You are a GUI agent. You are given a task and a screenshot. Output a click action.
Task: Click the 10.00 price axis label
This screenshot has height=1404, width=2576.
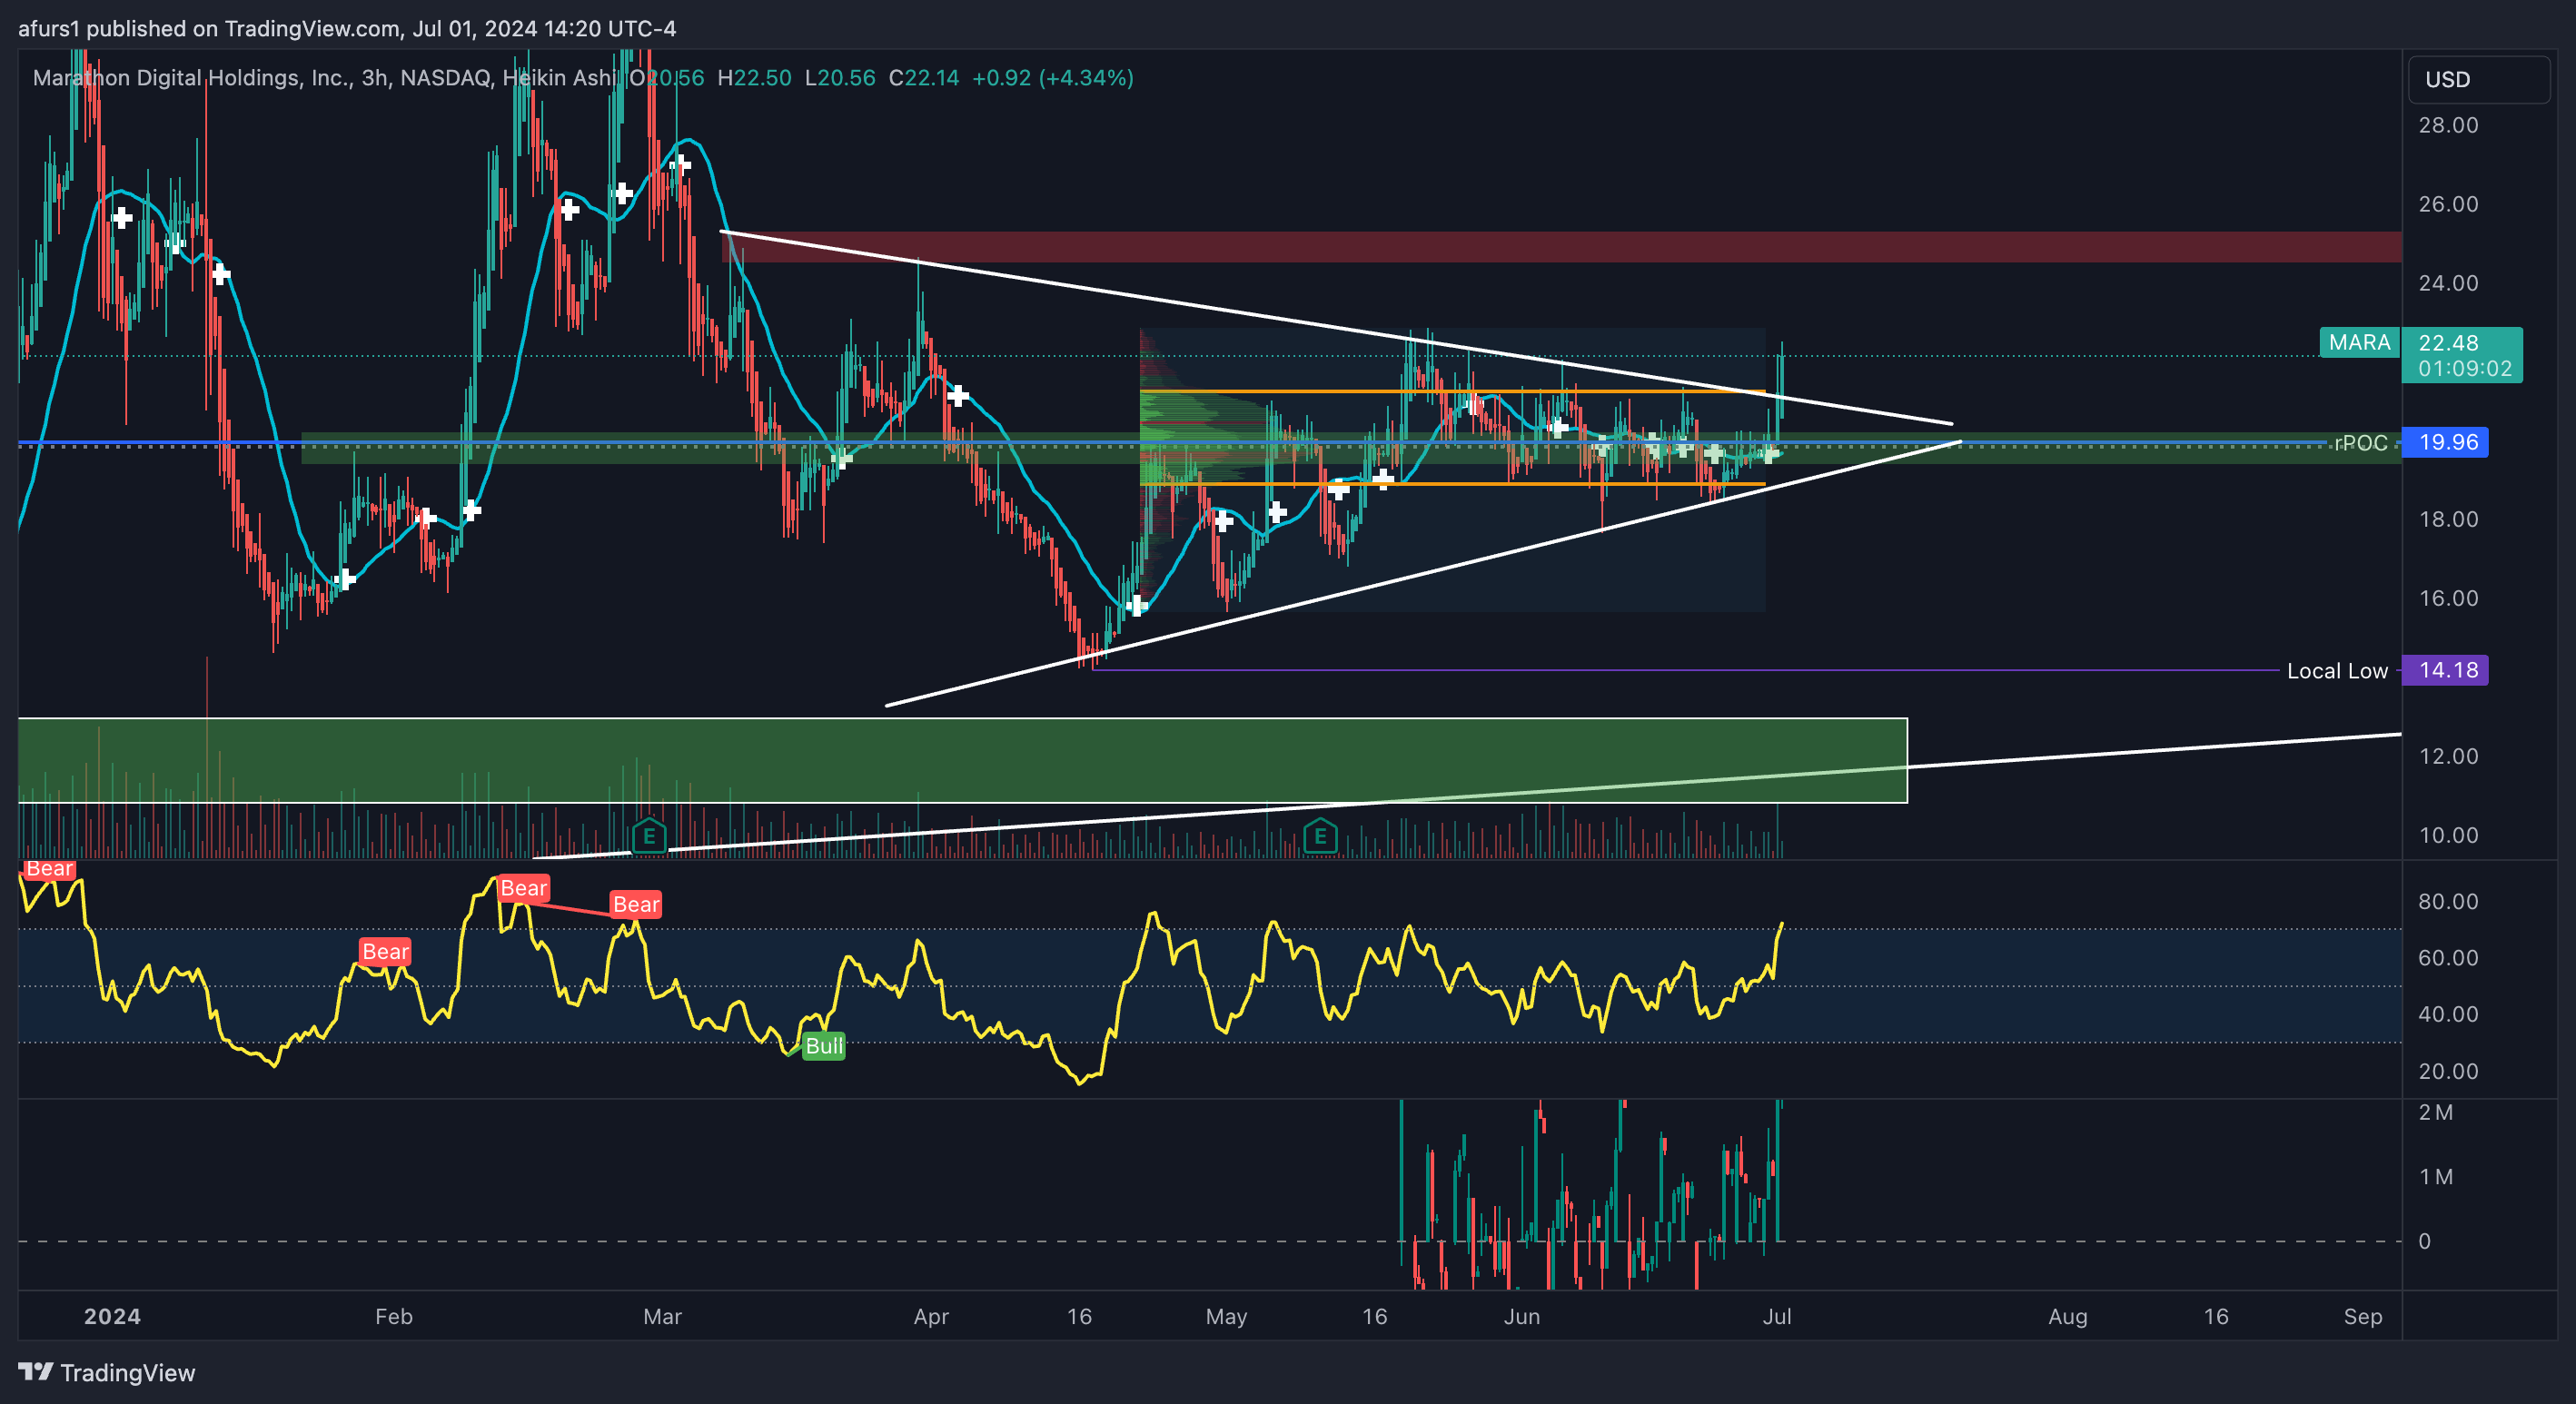(x=2448, y=835)
